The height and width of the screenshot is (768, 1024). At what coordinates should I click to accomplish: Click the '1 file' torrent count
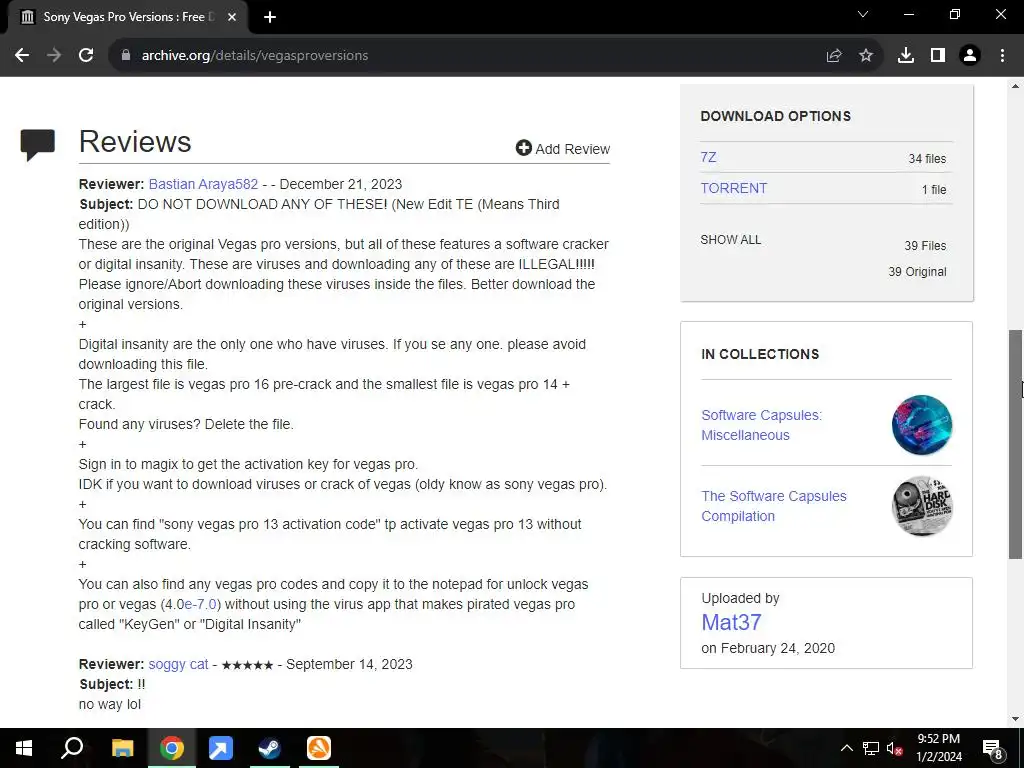coord(934,189)
